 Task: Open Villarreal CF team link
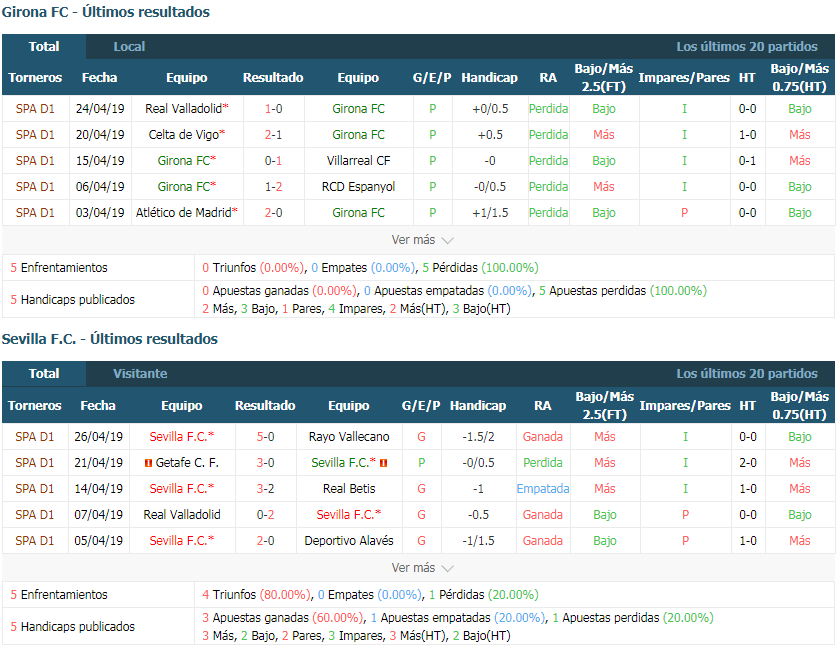[x=358, y=161]
